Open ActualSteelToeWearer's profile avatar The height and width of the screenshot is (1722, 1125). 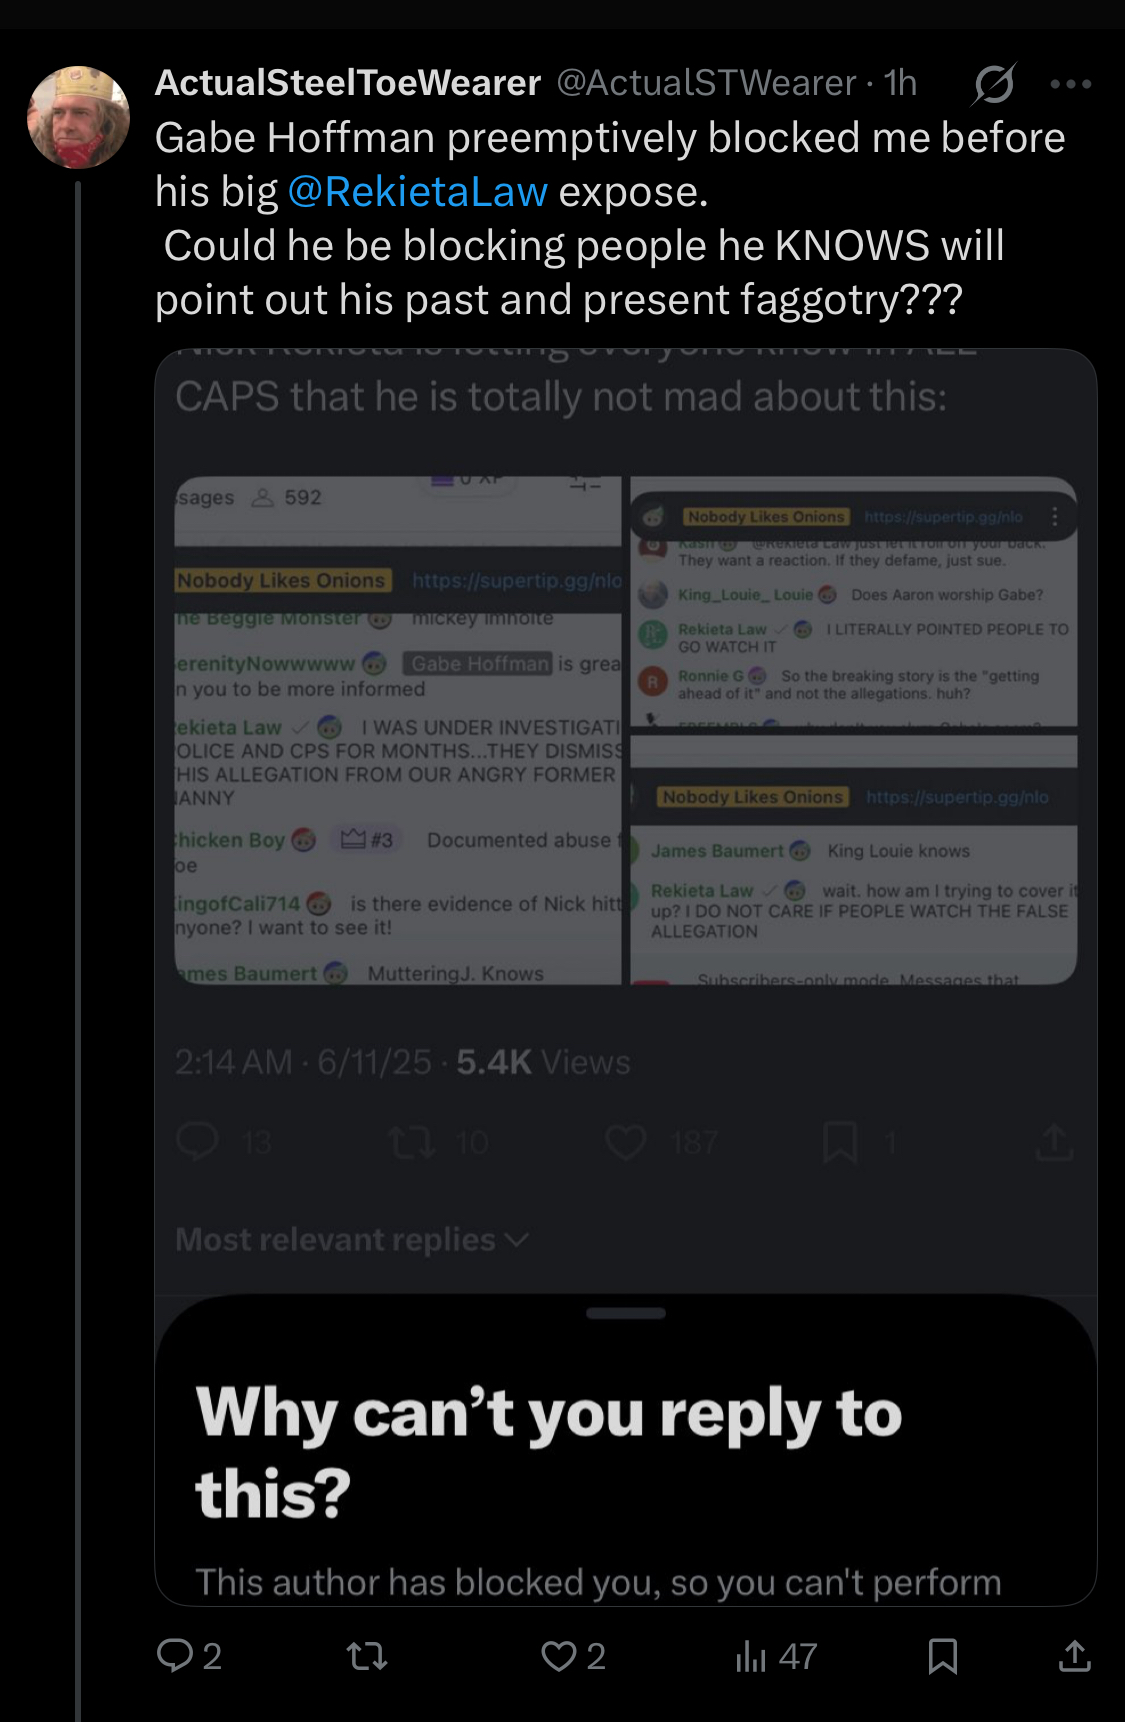pyautogui.click(x=78, y=117)
